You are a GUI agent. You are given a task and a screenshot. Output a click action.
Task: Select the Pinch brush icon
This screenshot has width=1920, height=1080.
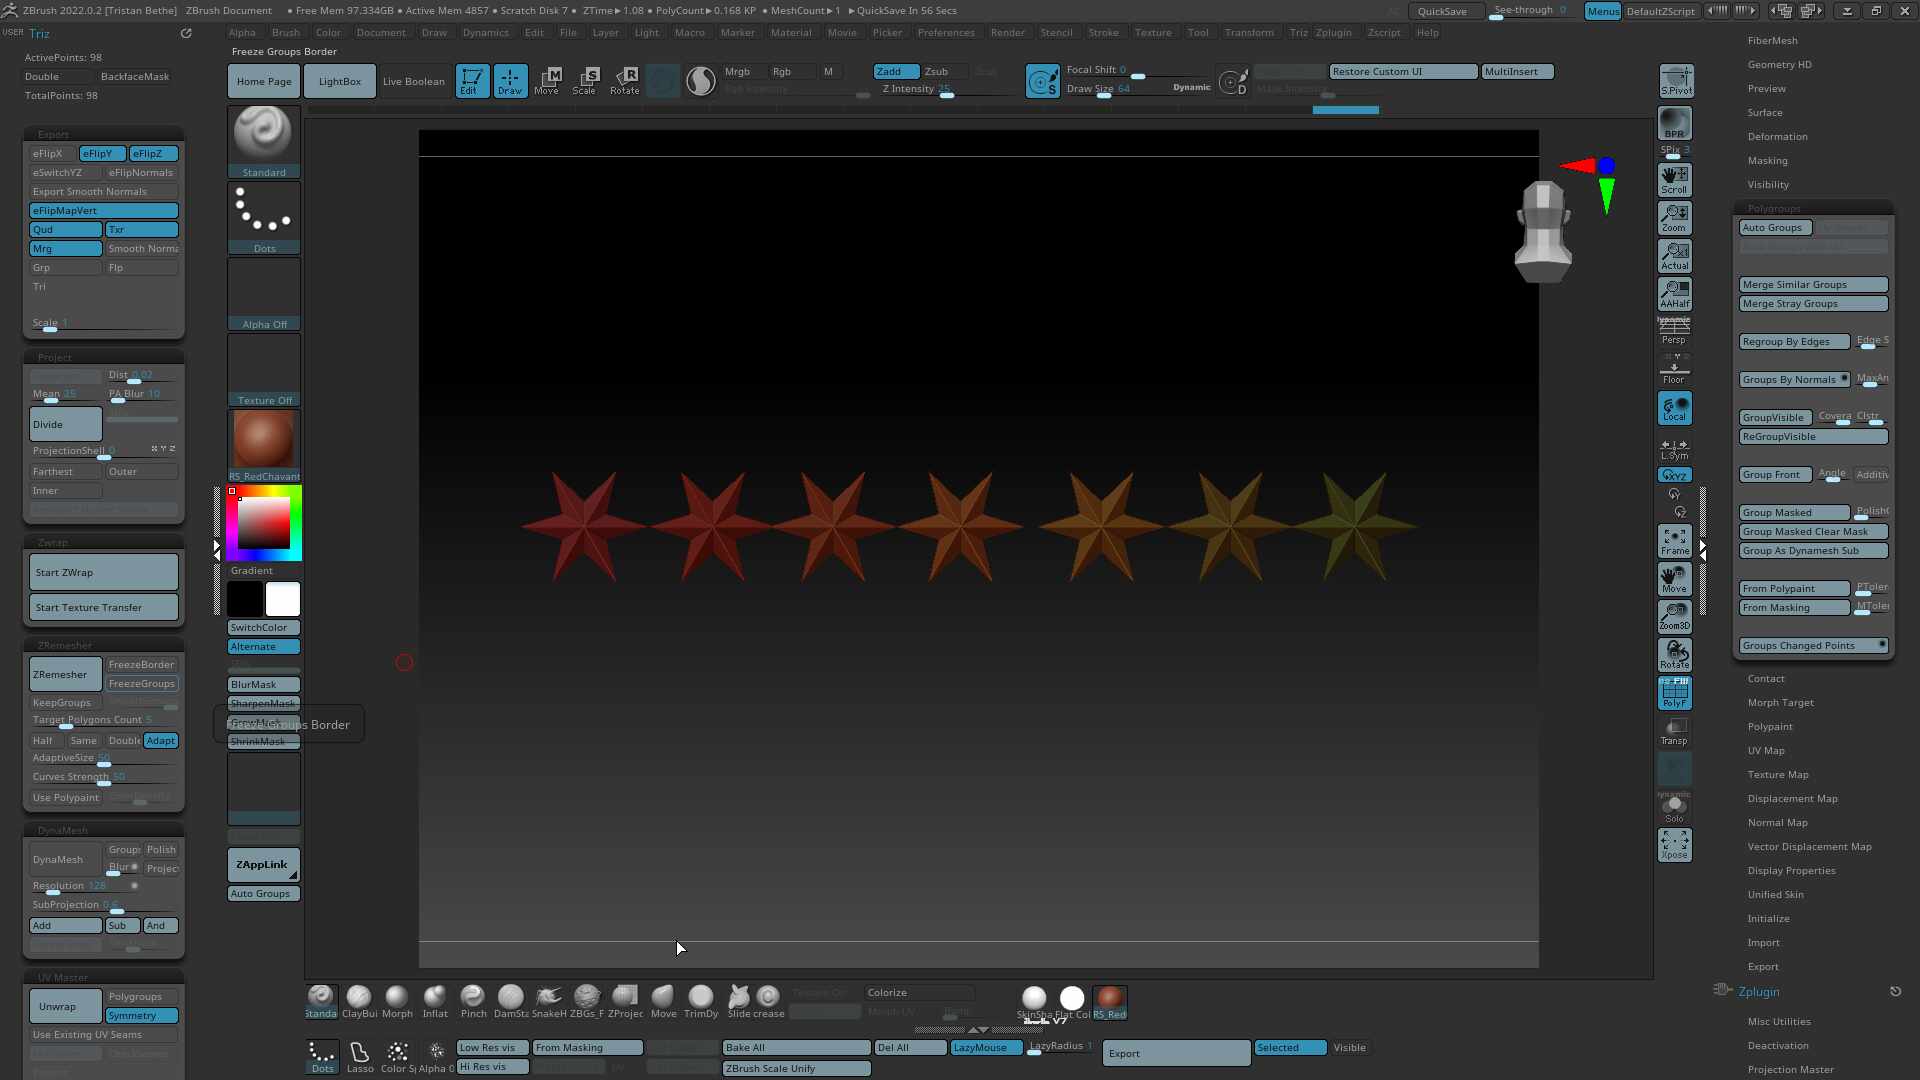(473, 1001)
